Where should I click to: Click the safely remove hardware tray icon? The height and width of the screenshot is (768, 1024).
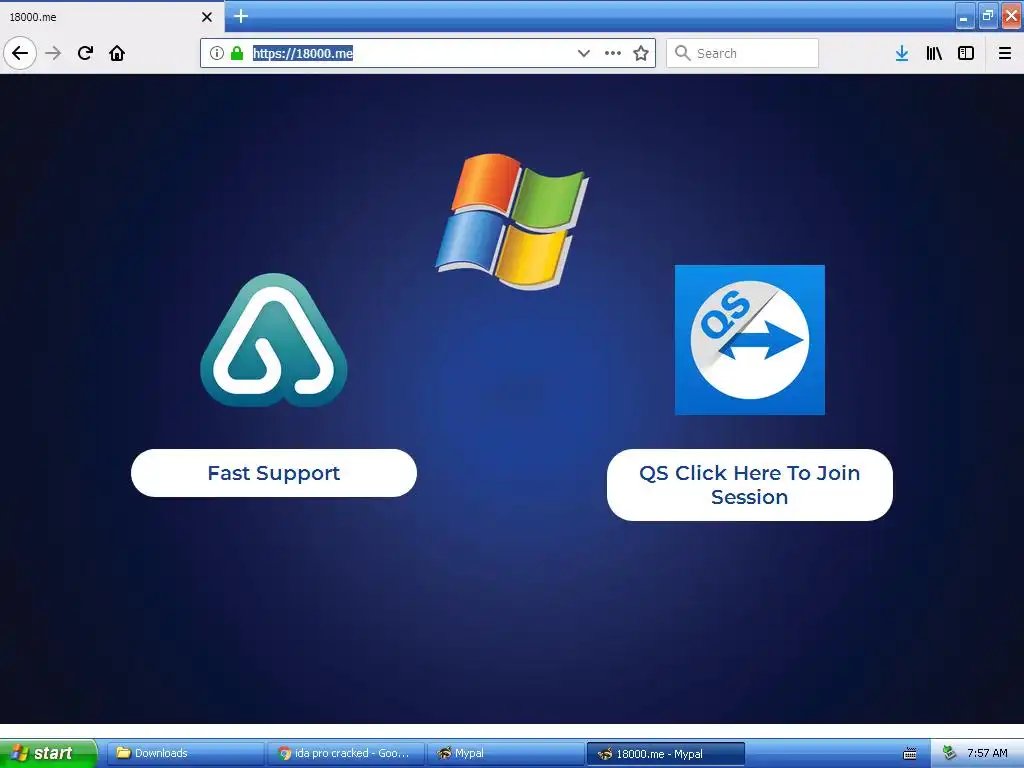[950, 754]
